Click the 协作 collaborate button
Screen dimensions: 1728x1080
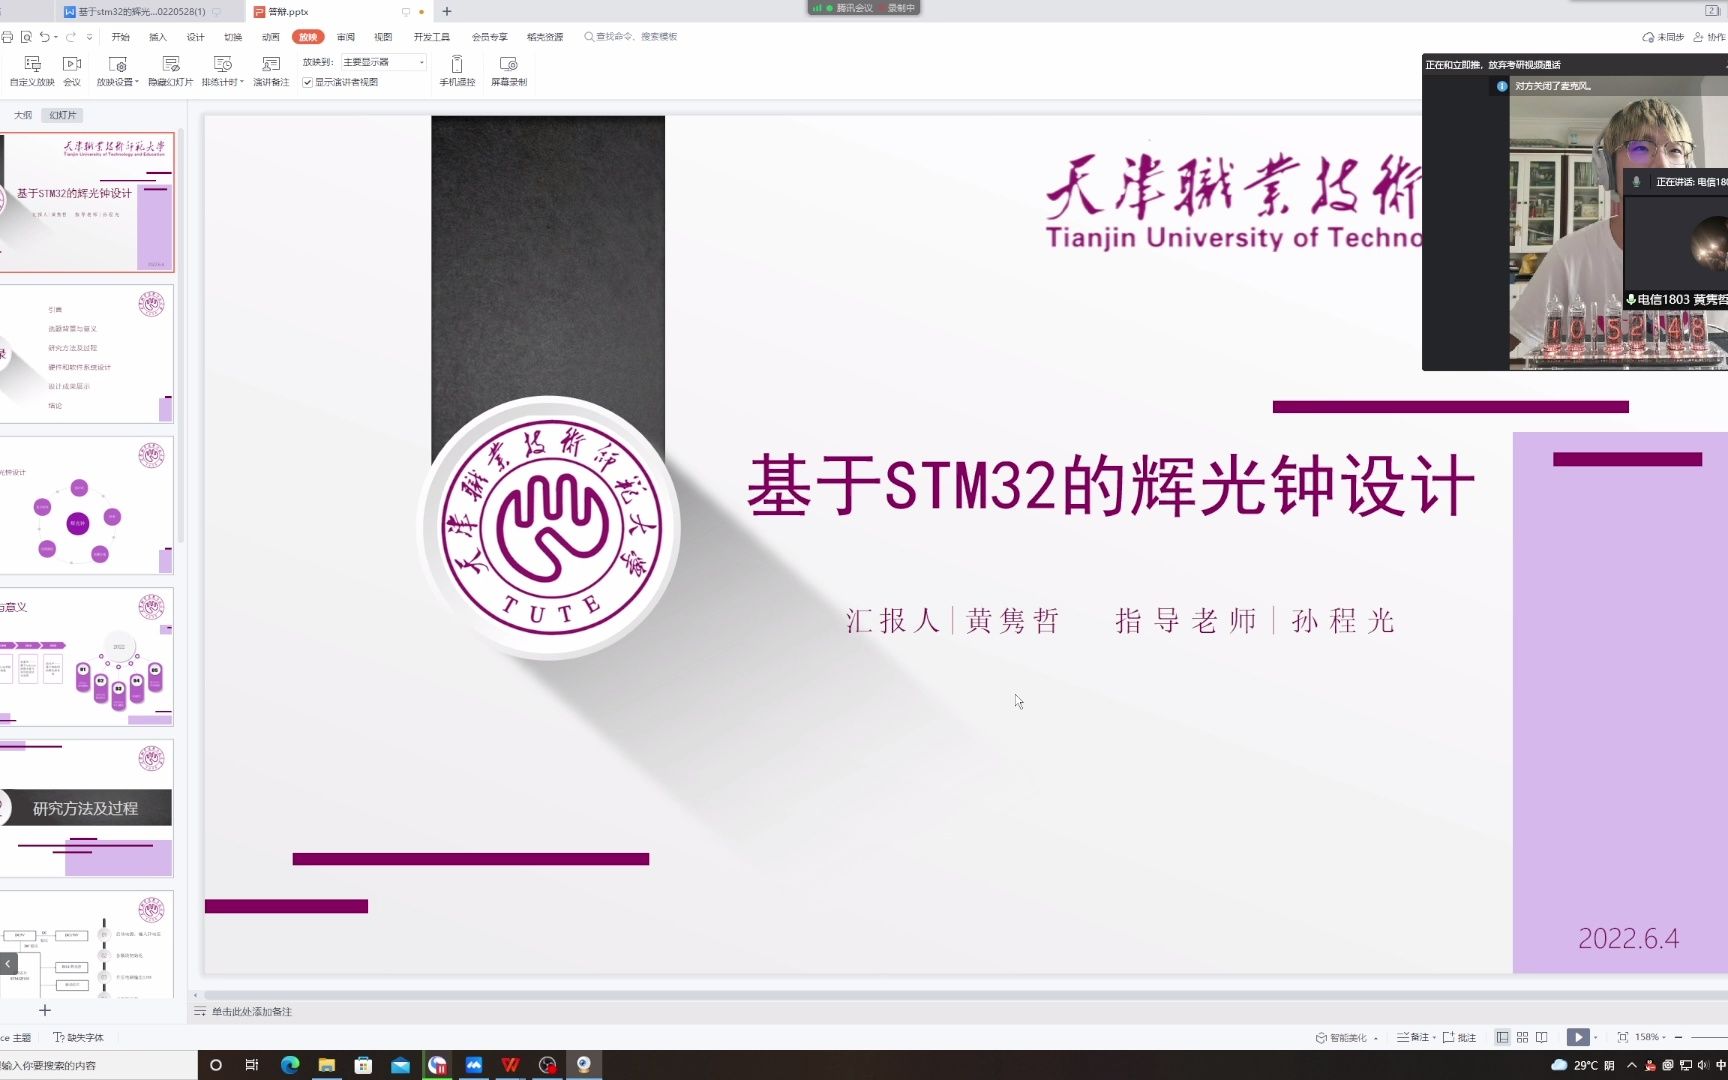(x=1709, y=37)
